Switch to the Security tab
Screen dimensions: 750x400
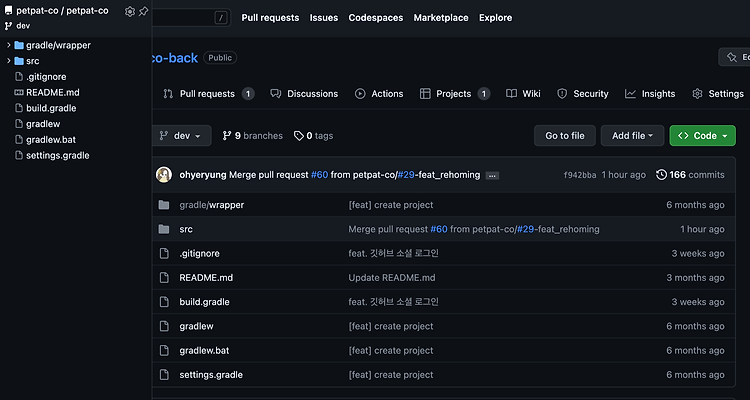click(x=583, y=94)
